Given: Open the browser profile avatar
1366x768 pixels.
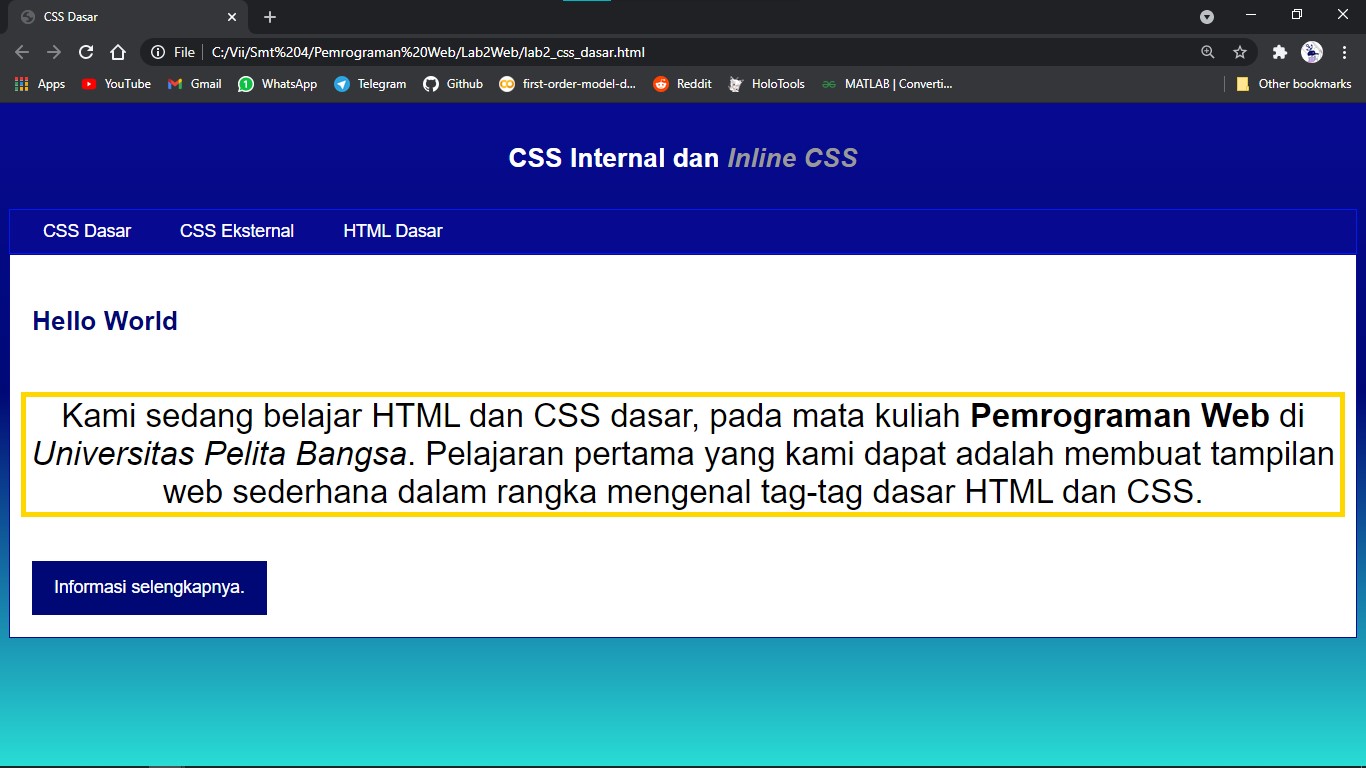Looking at the screenshot, I should [1310, 51].
